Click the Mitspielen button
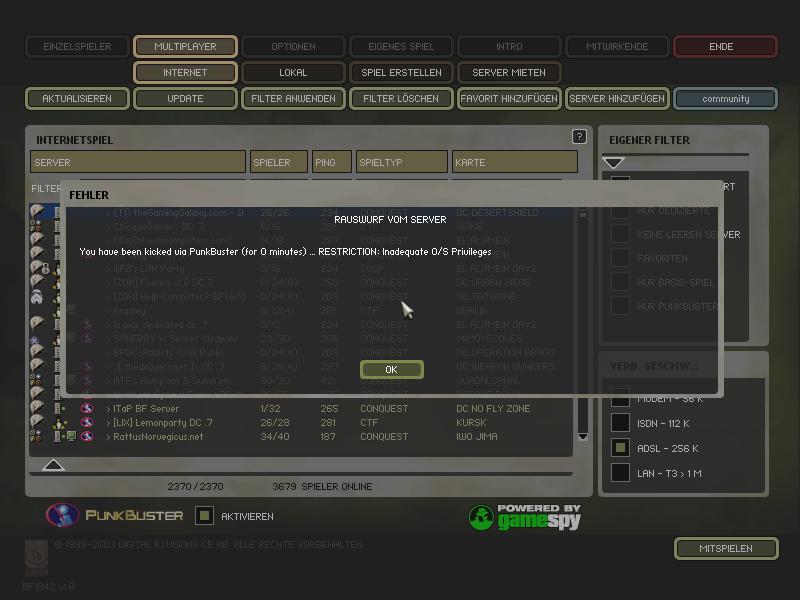 [x=726, y=548]
